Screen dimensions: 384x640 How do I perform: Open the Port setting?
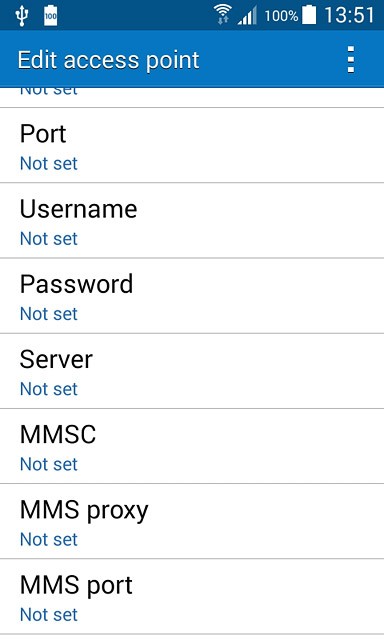192,145
